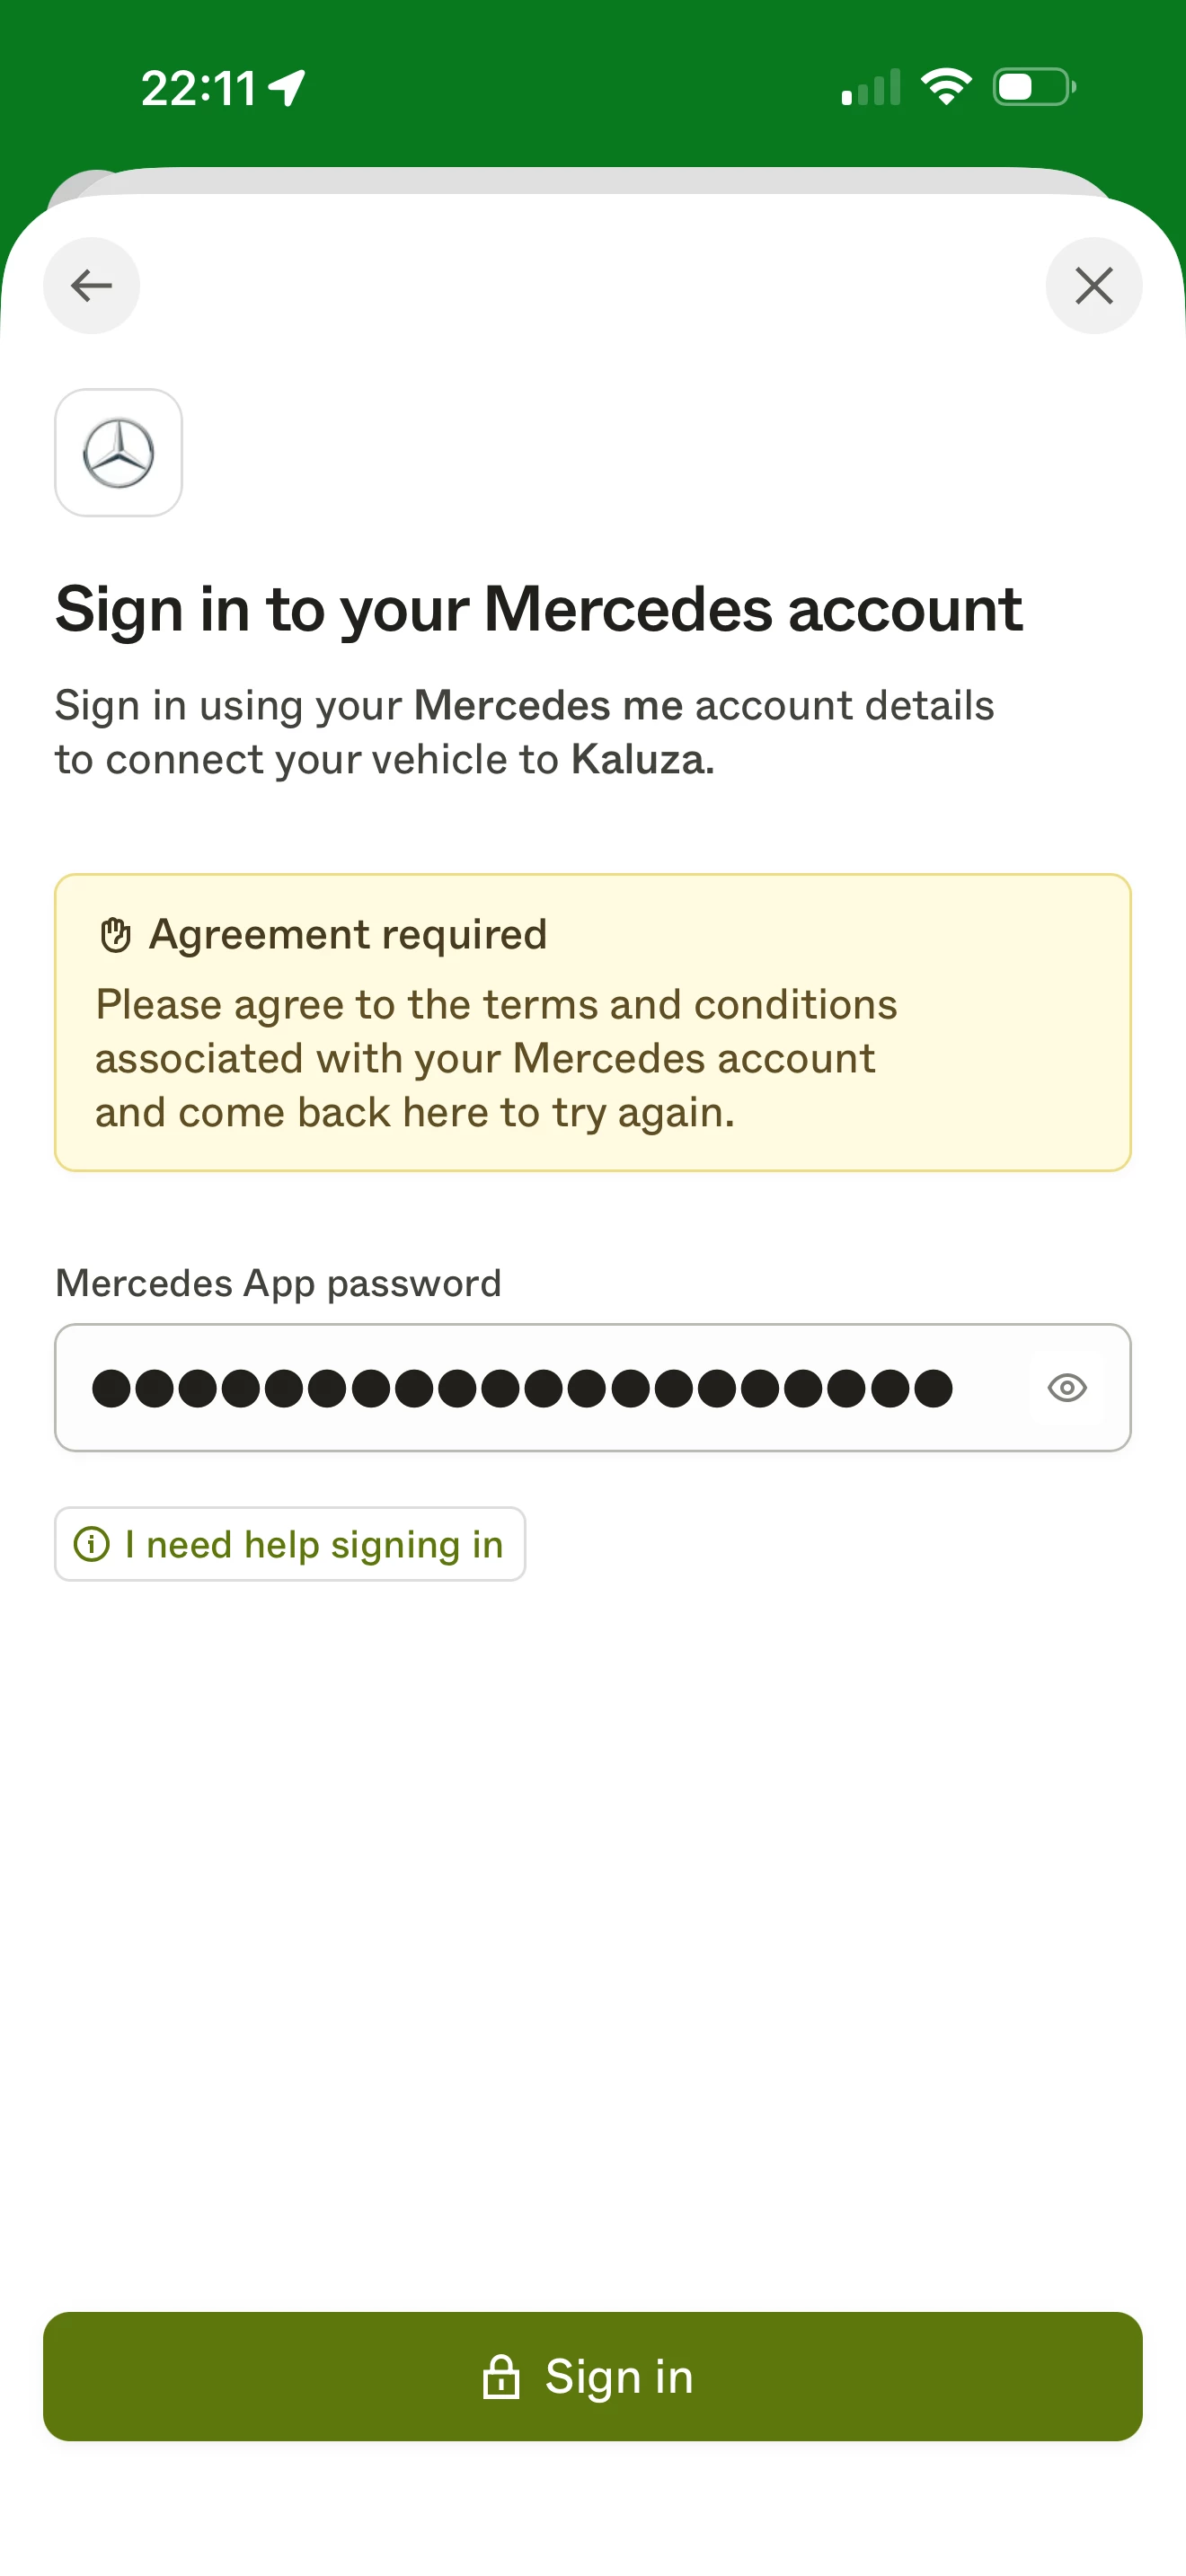
Task: Tap the hand icon beside Agreement required
Action: [x=116, y=935]
